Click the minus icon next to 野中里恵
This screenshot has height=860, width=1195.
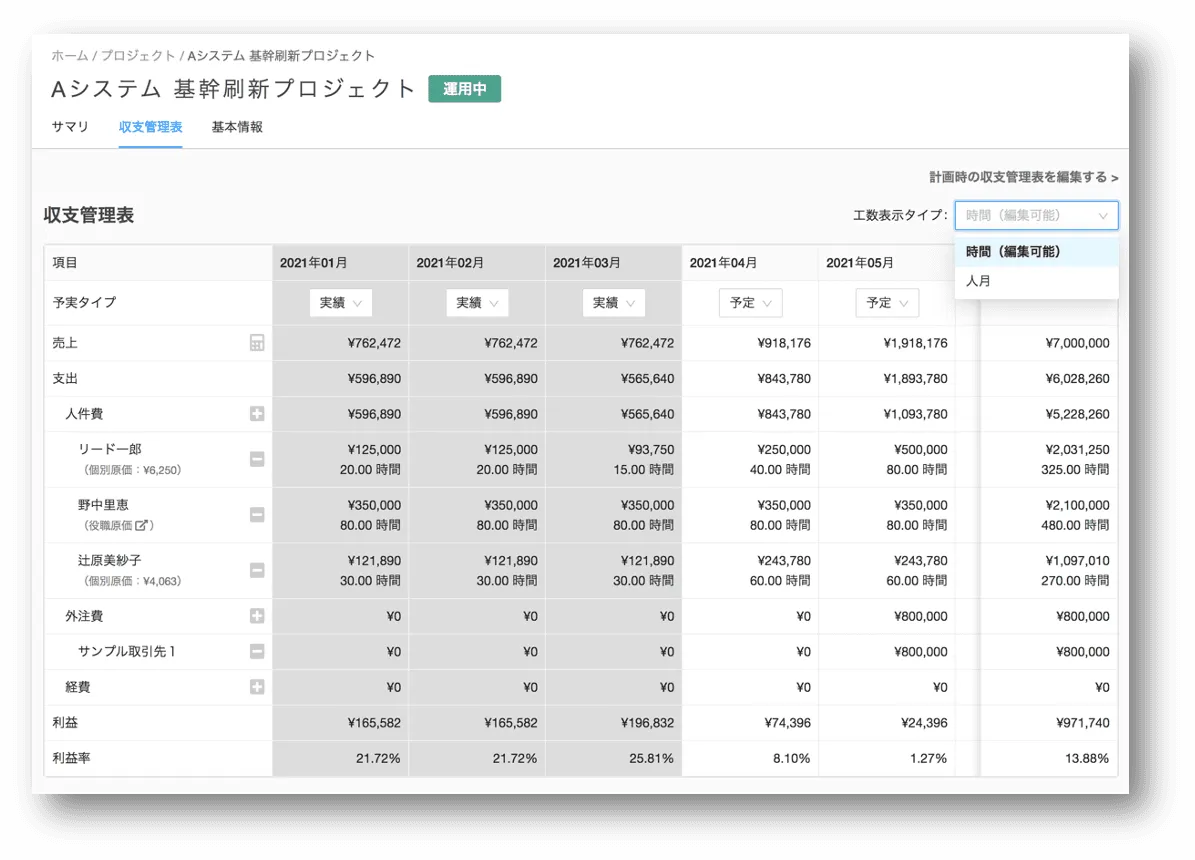point(259,514)
